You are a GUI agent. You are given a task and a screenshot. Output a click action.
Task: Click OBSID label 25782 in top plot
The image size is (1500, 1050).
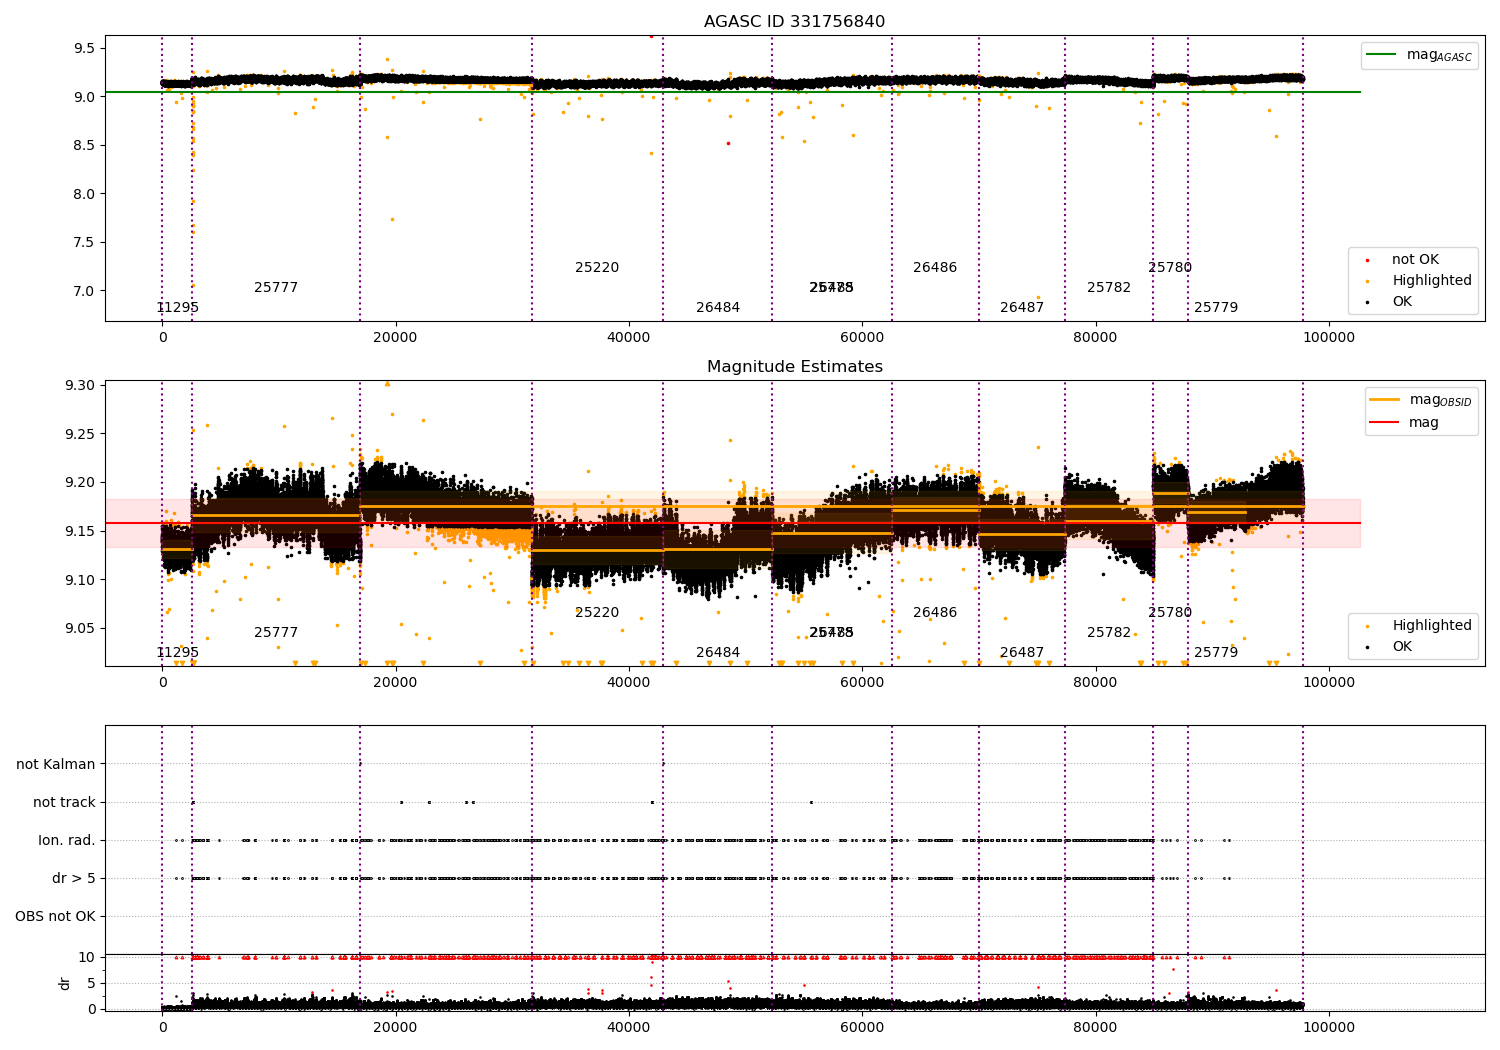(1109, 288)
